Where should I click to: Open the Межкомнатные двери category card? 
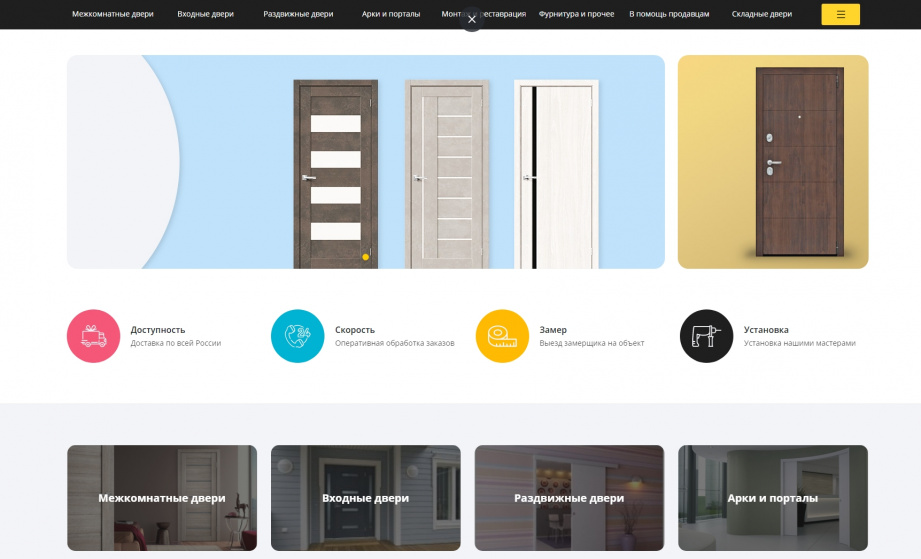click(162, 498)
